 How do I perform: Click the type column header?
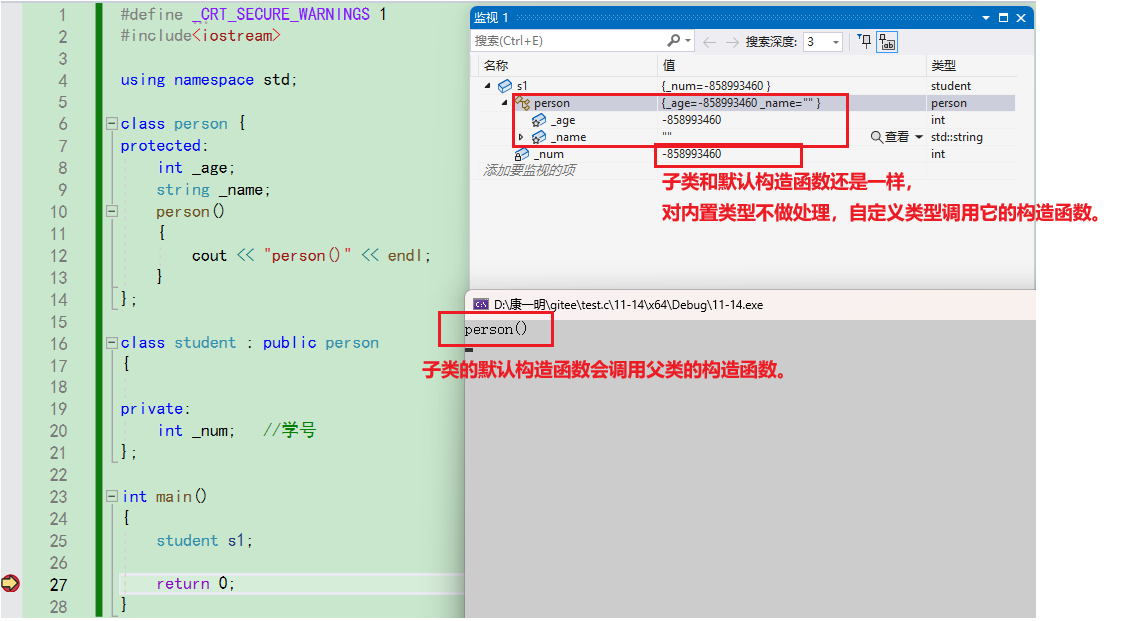pyautogui.click(x=943, y=66)
